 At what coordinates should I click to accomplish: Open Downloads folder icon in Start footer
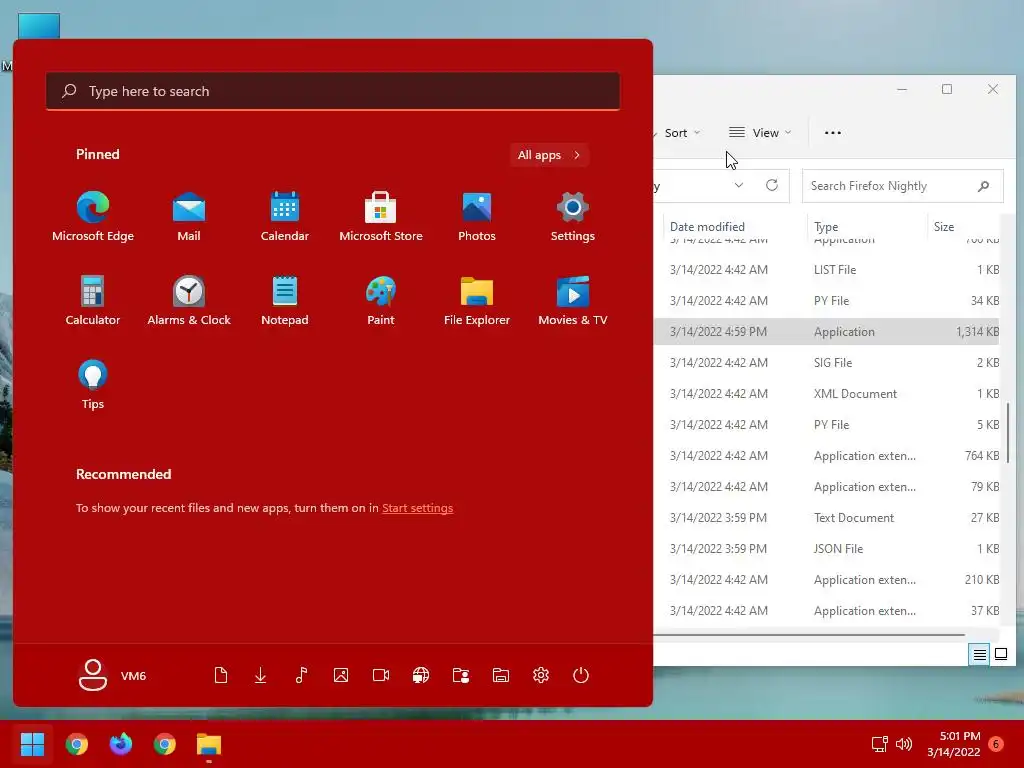click(261, 675)
